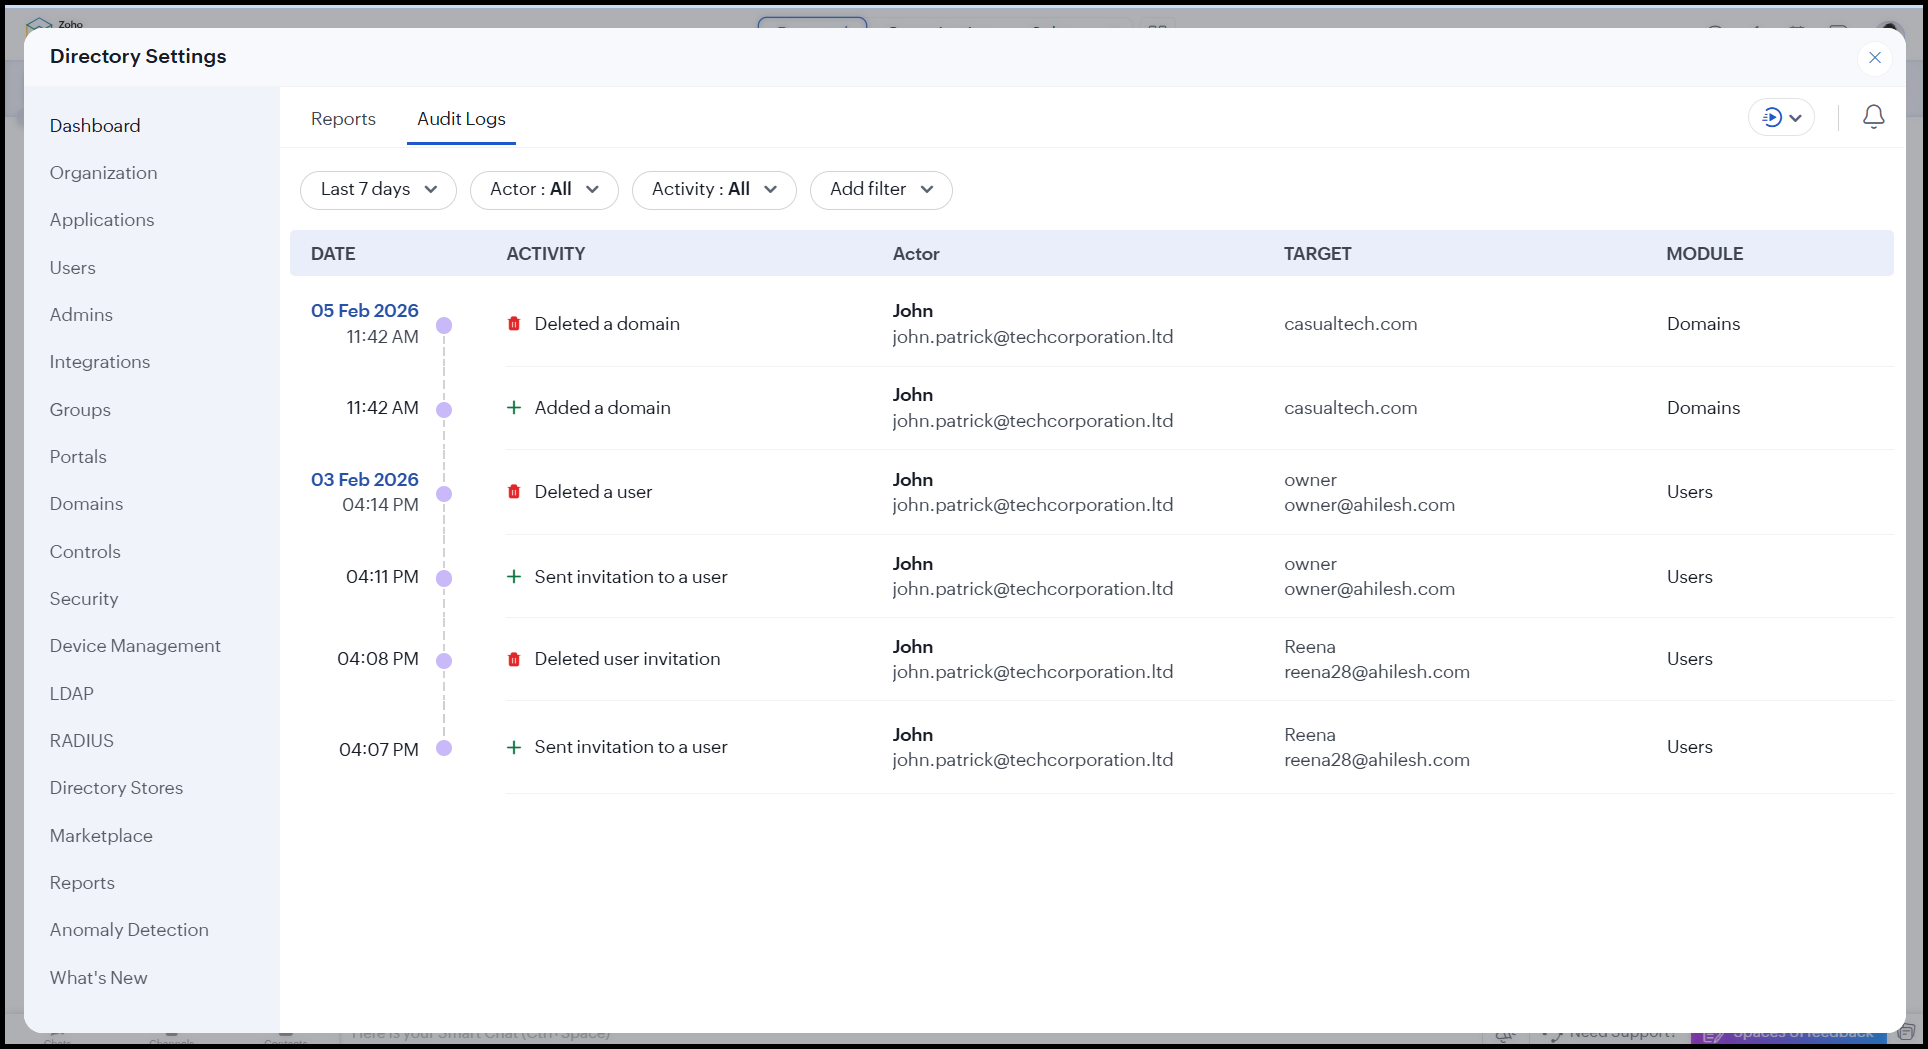
Task: Click the trash icon beside Deleted a user
Action: click(514, 492)
